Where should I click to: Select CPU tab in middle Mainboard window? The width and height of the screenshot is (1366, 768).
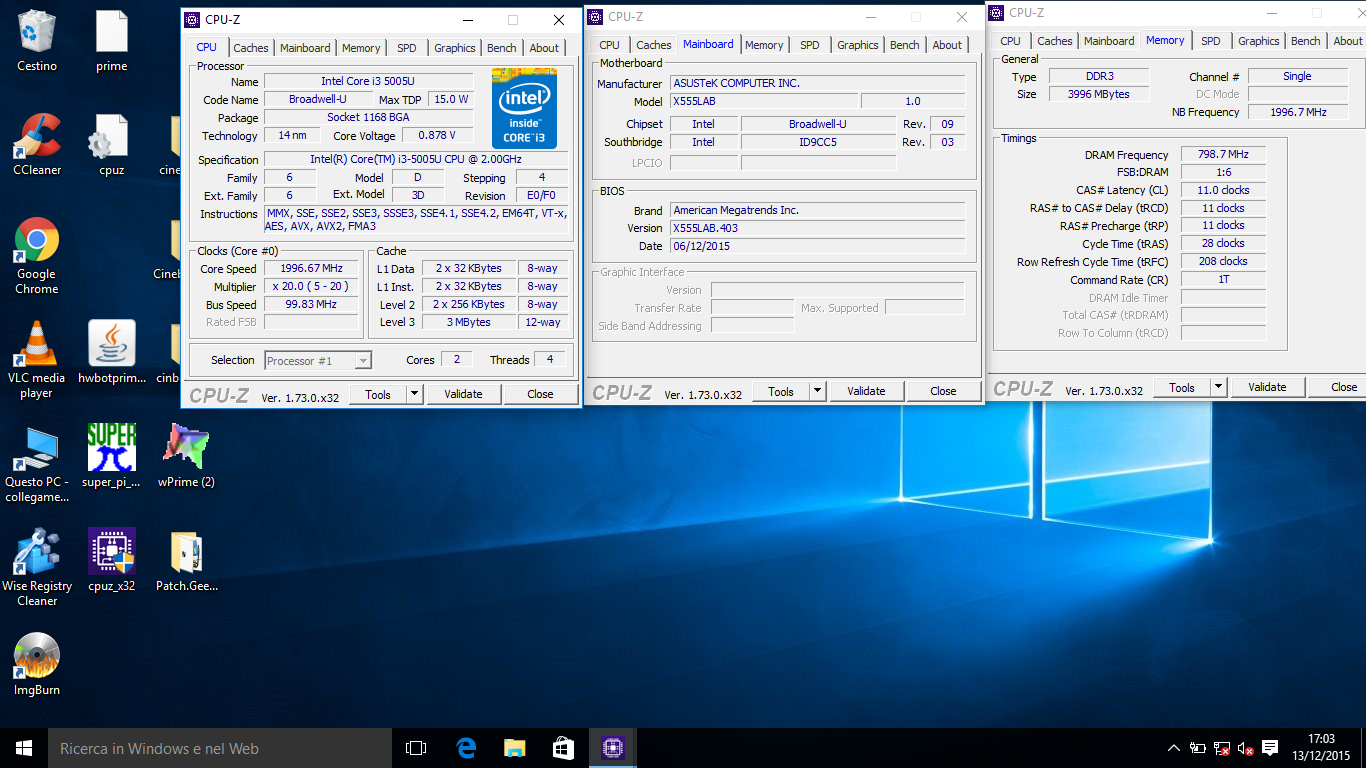click(610, 45)
